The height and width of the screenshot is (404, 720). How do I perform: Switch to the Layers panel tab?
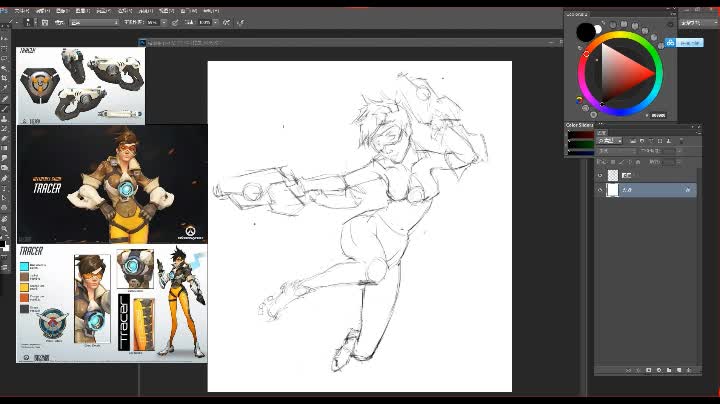click(x=602, y=133)
